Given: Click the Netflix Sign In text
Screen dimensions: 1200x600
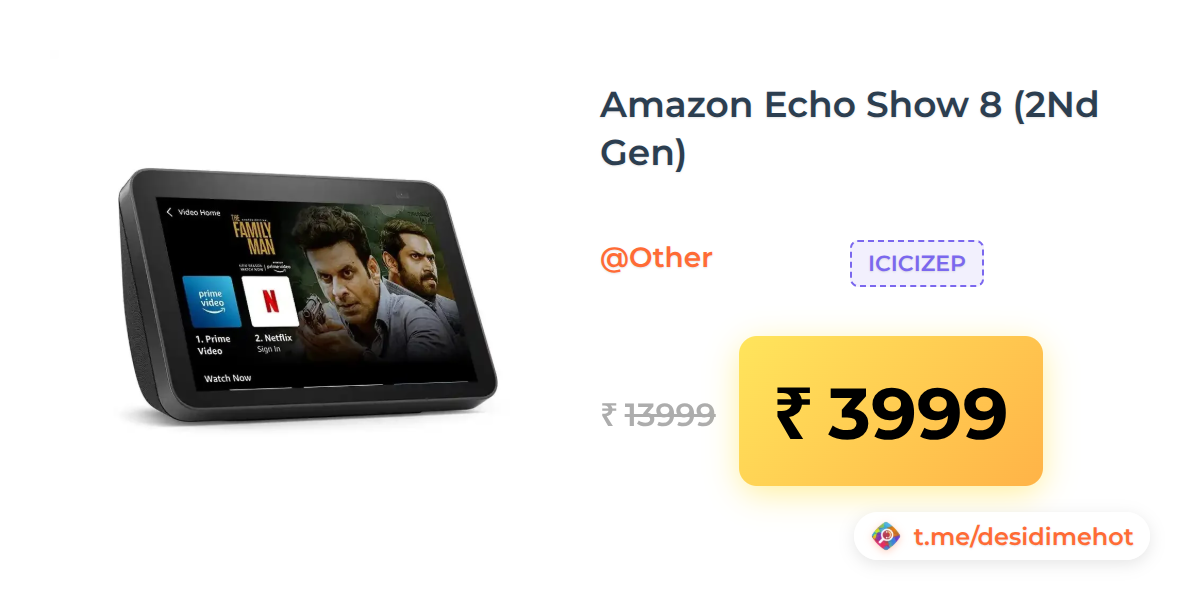Looking at the screenshot, I should coord(268,349).
